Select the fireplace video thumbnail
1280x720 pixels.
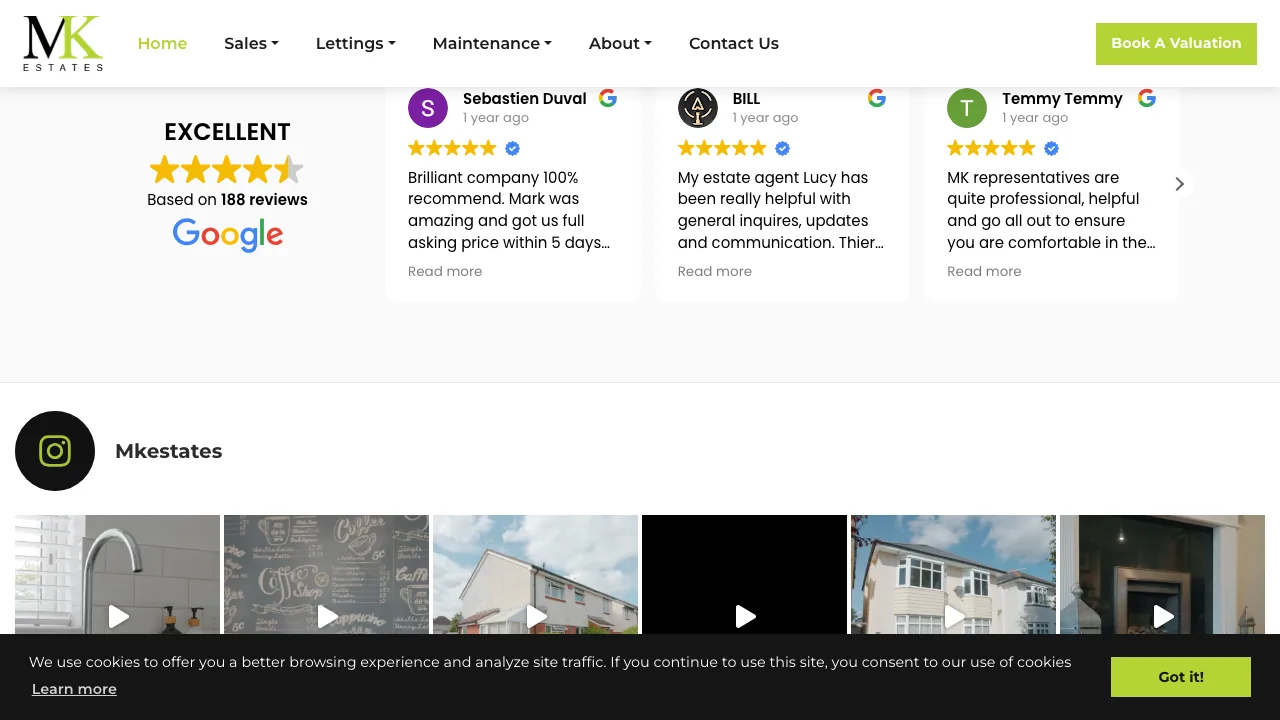(1163, 617)
